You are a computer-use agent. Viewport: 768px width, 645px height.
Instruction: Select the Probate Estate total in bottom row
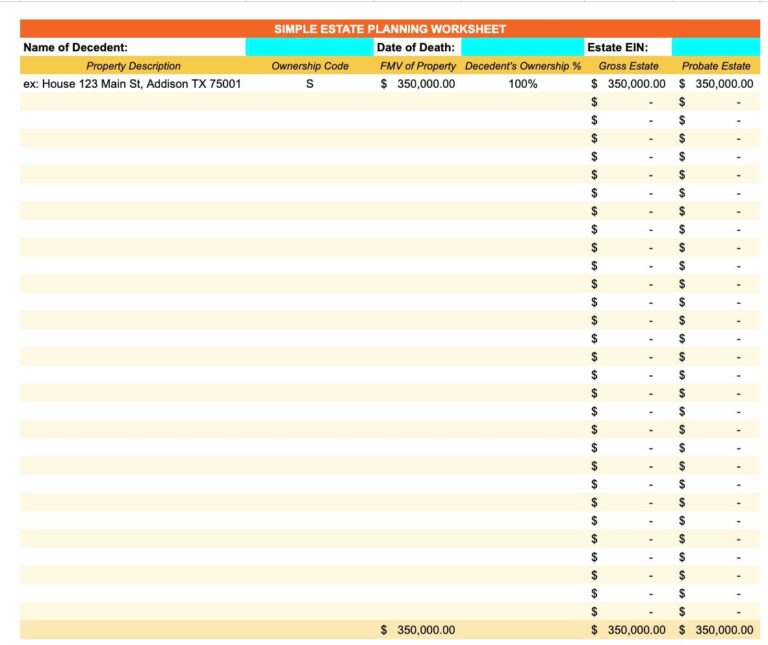(x=715, y=630)
